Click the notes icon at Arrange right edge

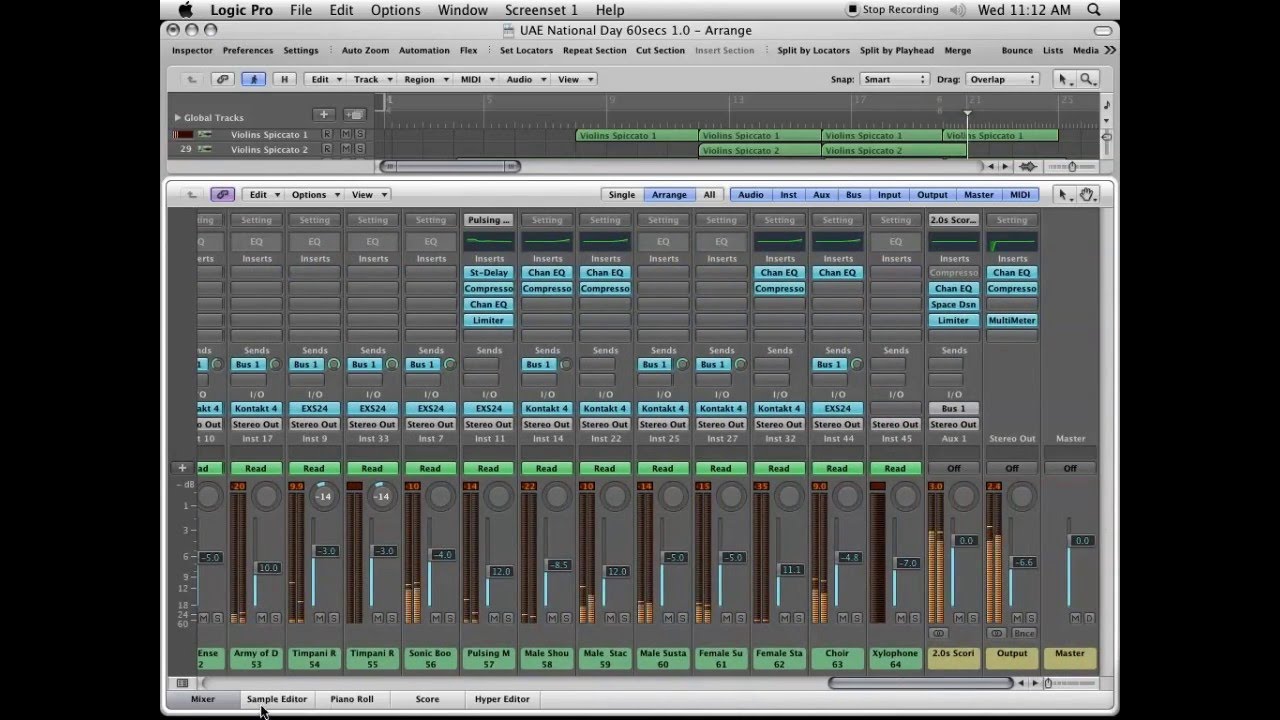tap(1106, 104)
